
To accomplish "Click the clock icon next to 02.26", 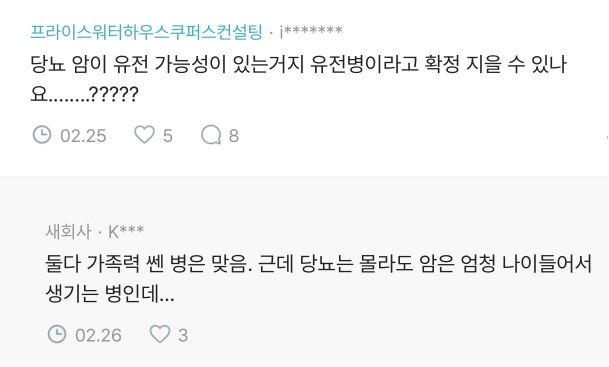I will (57, 334).
